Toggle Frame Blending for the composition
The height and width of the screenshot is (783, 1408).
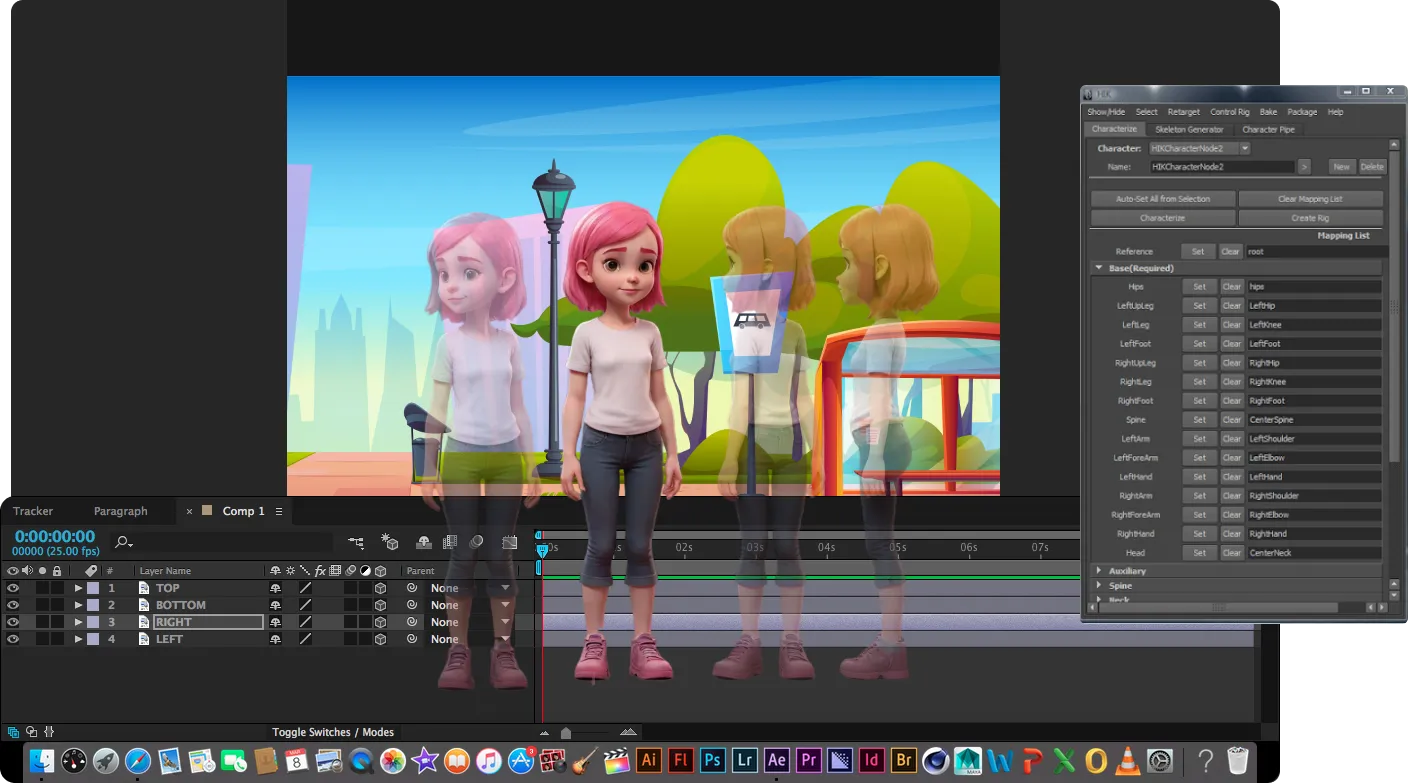click(x=450, y=542)
